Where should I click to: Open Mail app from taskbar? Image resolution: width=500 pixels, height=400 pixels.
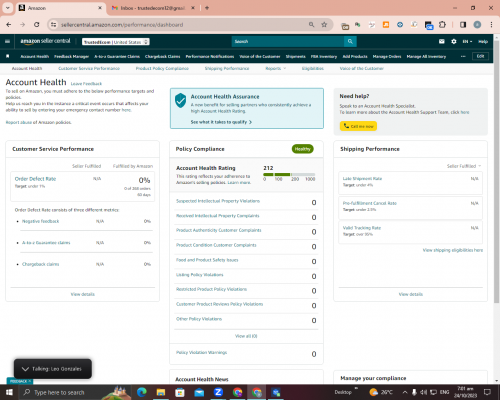199,392
